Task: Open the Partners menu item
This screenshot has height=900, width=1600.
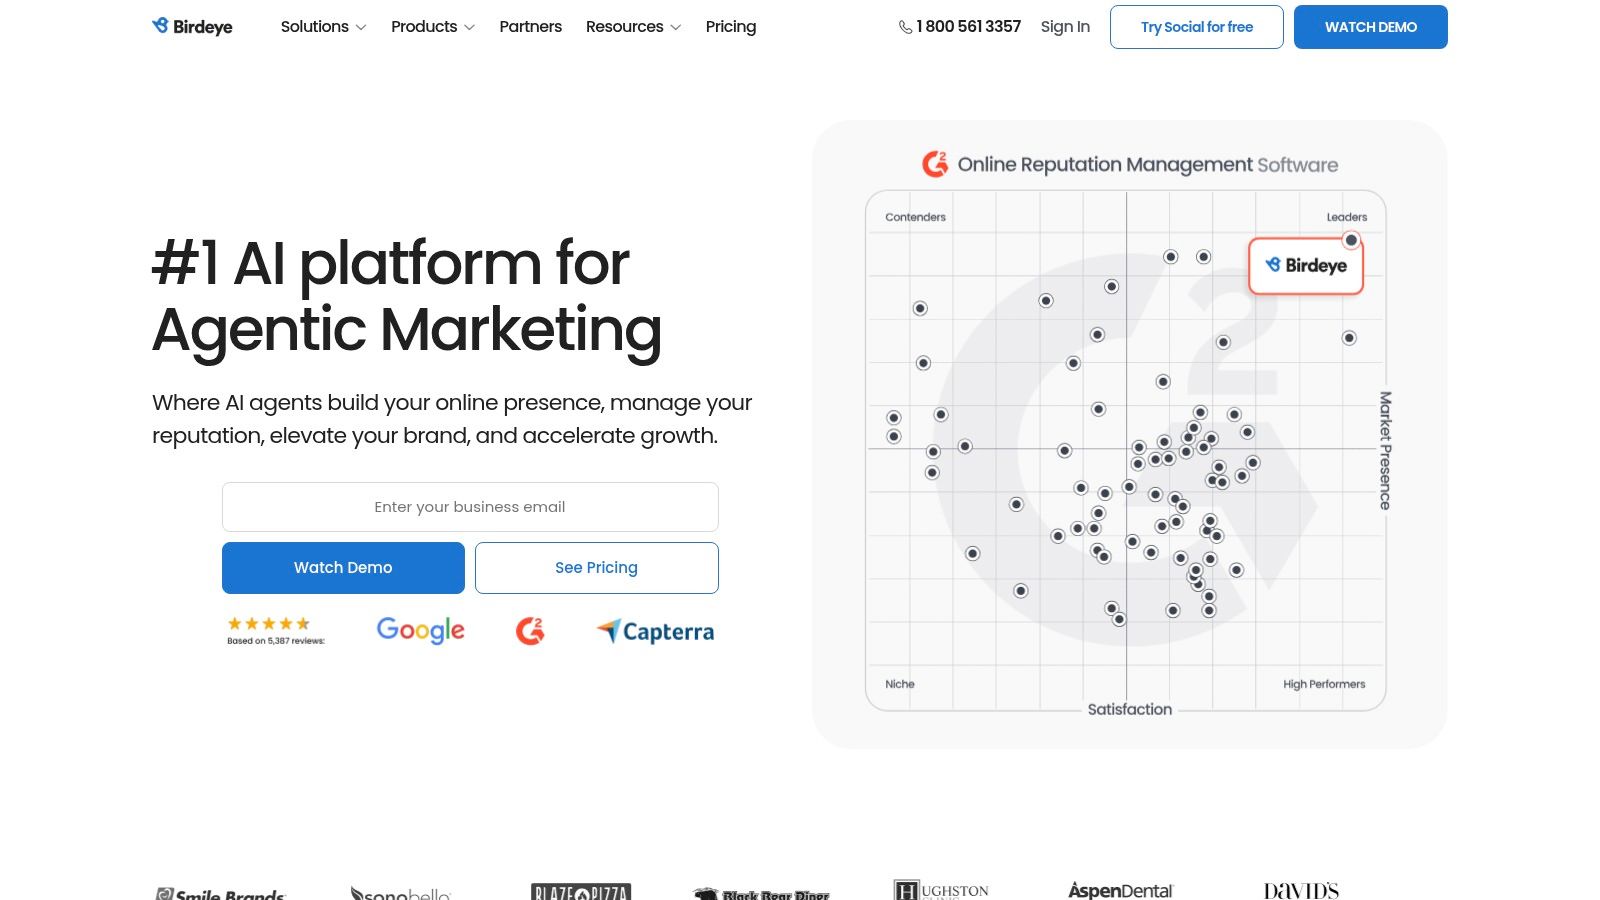Action: (x=530, y=27)
